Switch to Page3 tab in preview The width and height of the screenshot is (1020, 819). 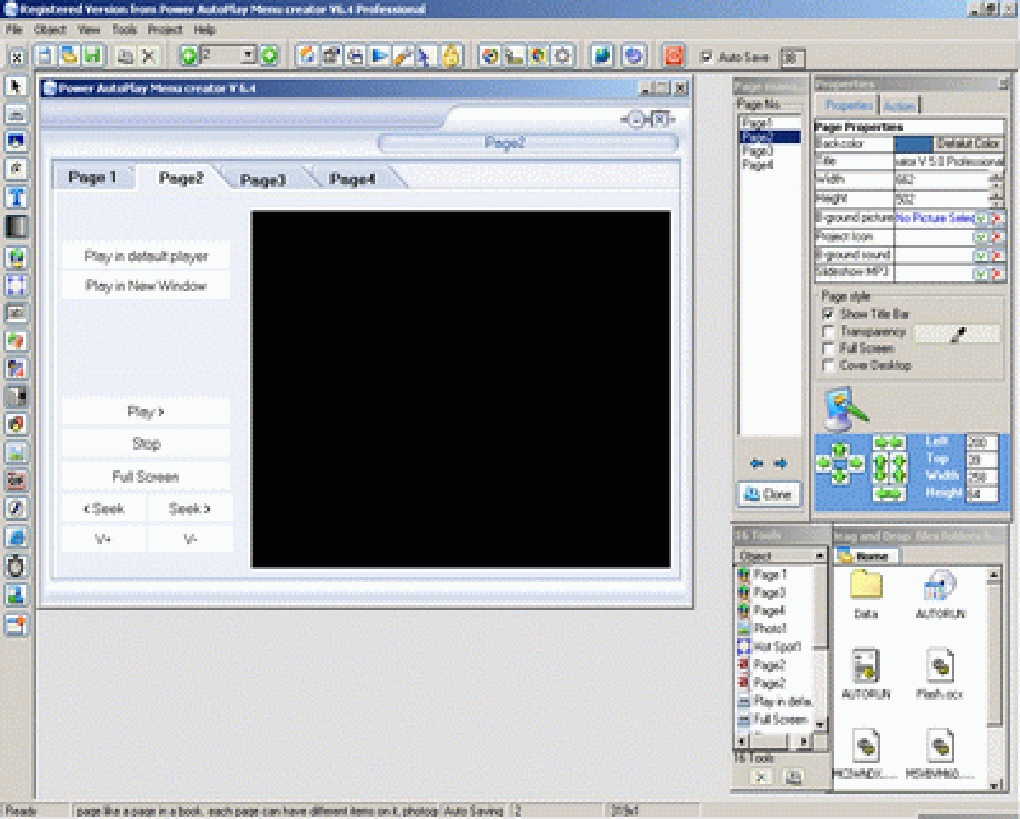(x=262, y=180)
